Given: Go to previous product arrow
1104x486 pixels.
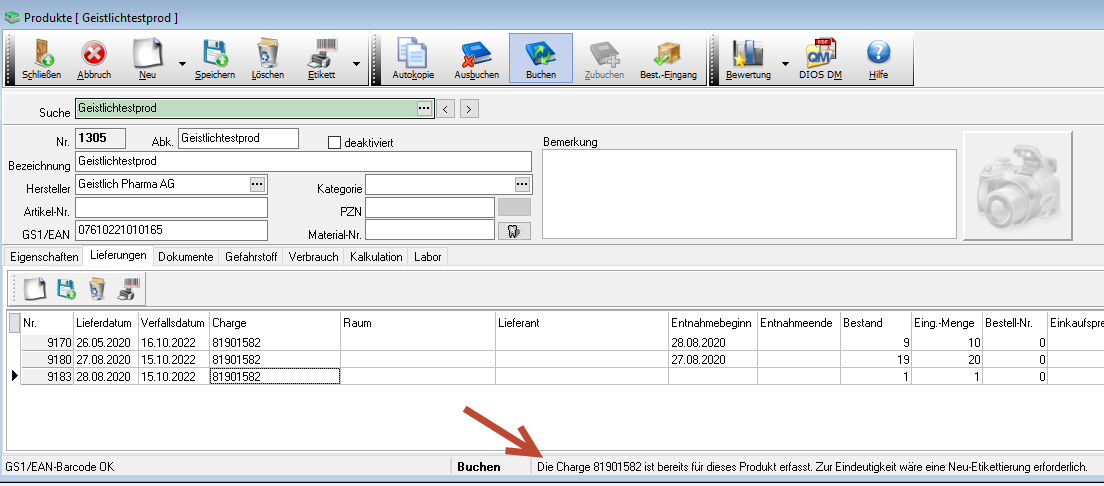Looking at the screenshot, I should coord(445,109).
